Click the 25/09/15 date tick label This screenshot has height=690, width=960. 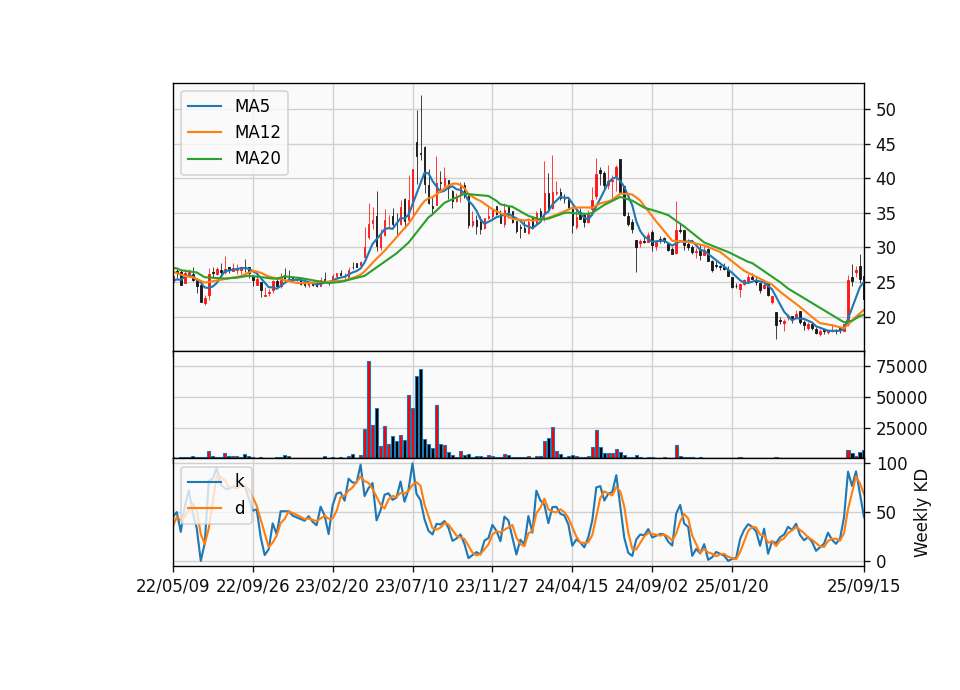coord(864,586)
